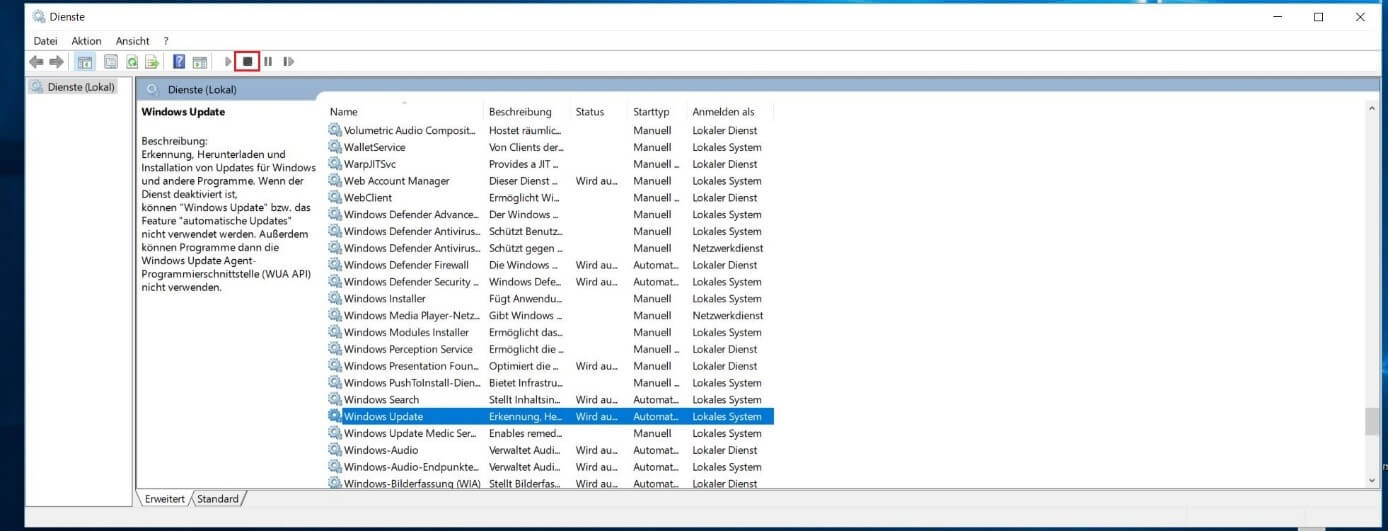Select the Windows PushToInstall-Dien... service name
Image resolution: width=1388 pixels, height=531 pixels.
coord(412,383)
